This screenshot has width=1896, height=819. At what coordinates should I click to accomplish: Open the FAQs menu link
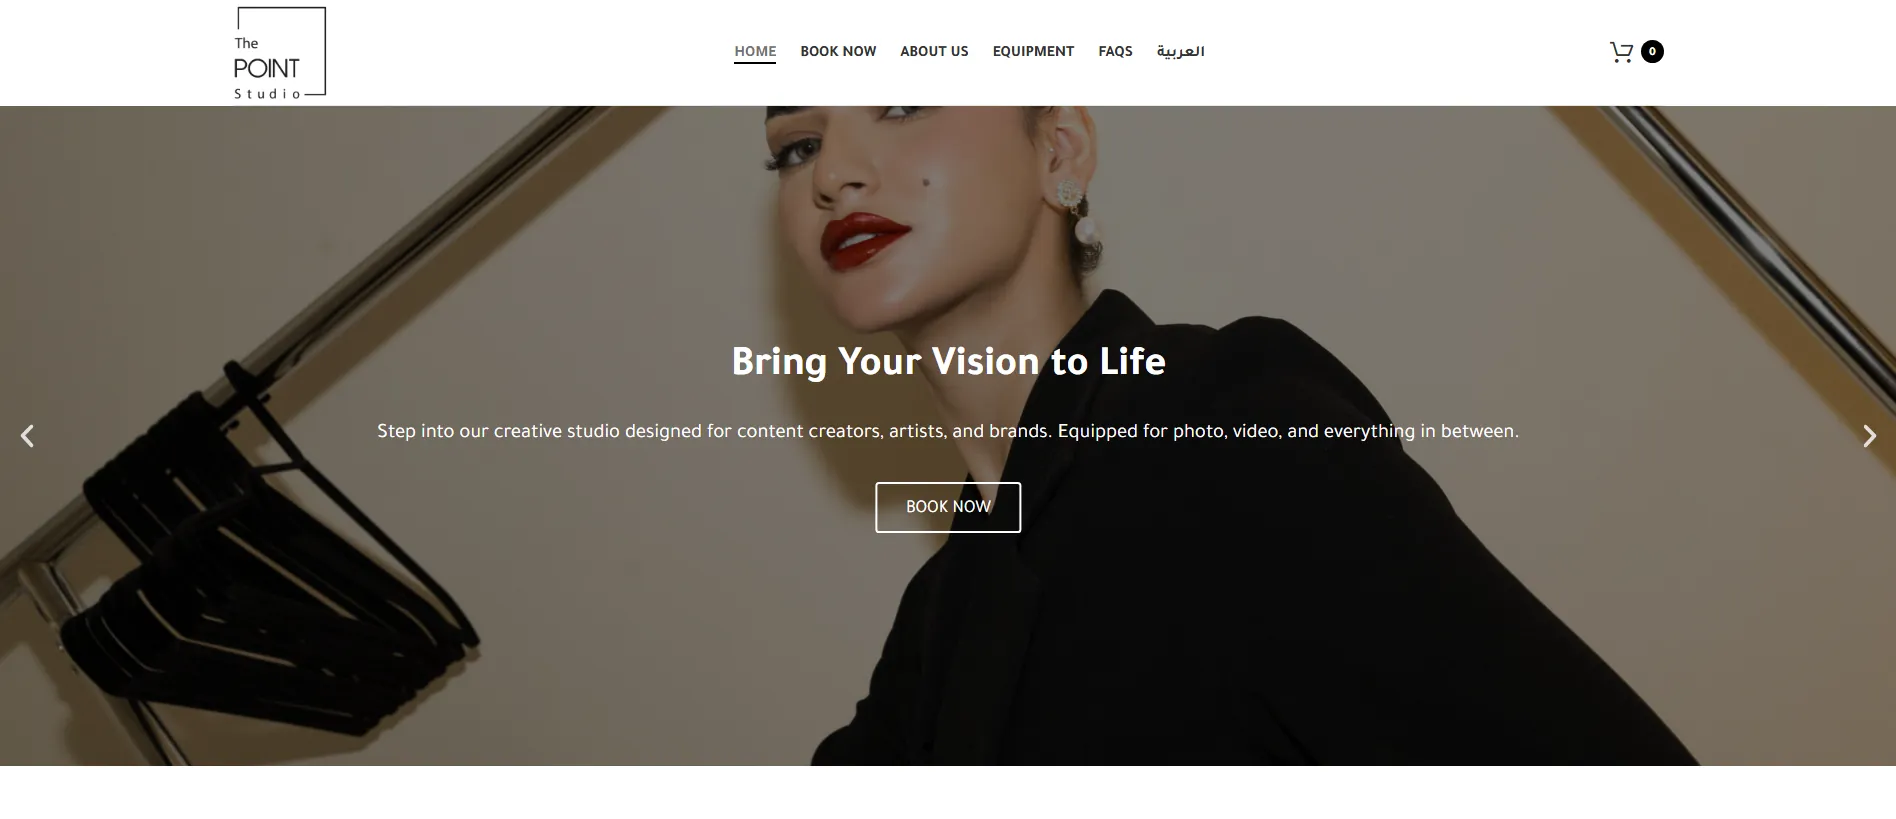coord(1115,51)
